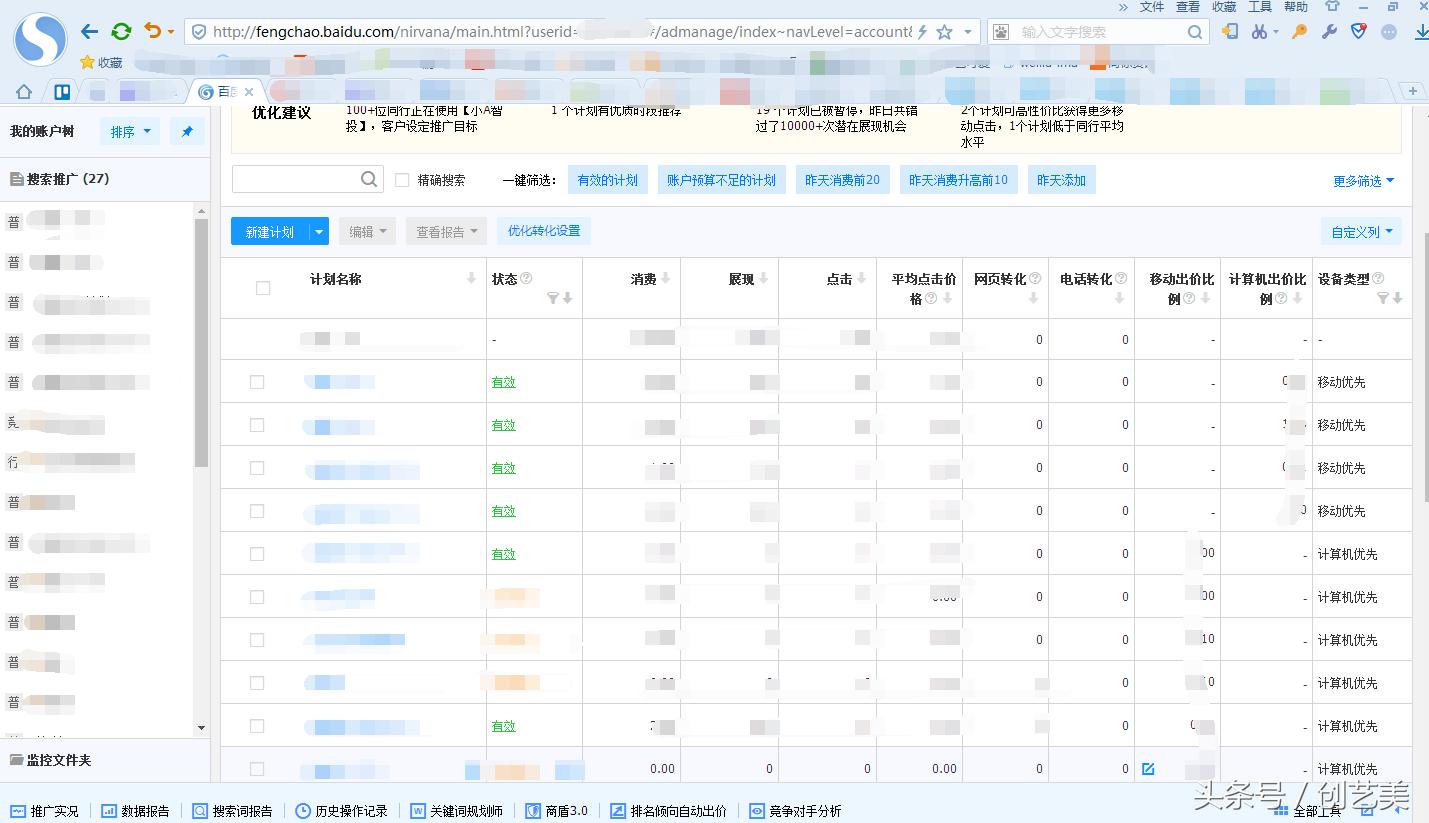Screen dimensions: 1429x823
Task: Open the 新建计划 dropdown arrow
Action: tap(317, 231)
